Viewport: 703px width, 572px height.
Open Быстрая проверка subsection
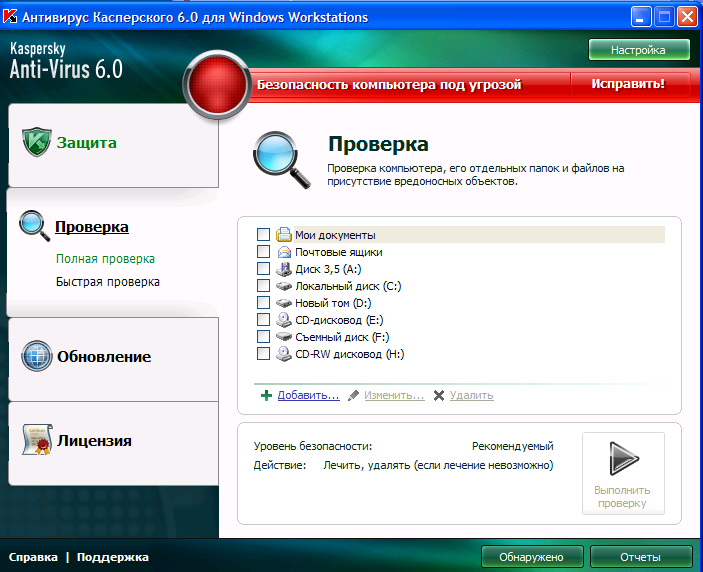108,282
